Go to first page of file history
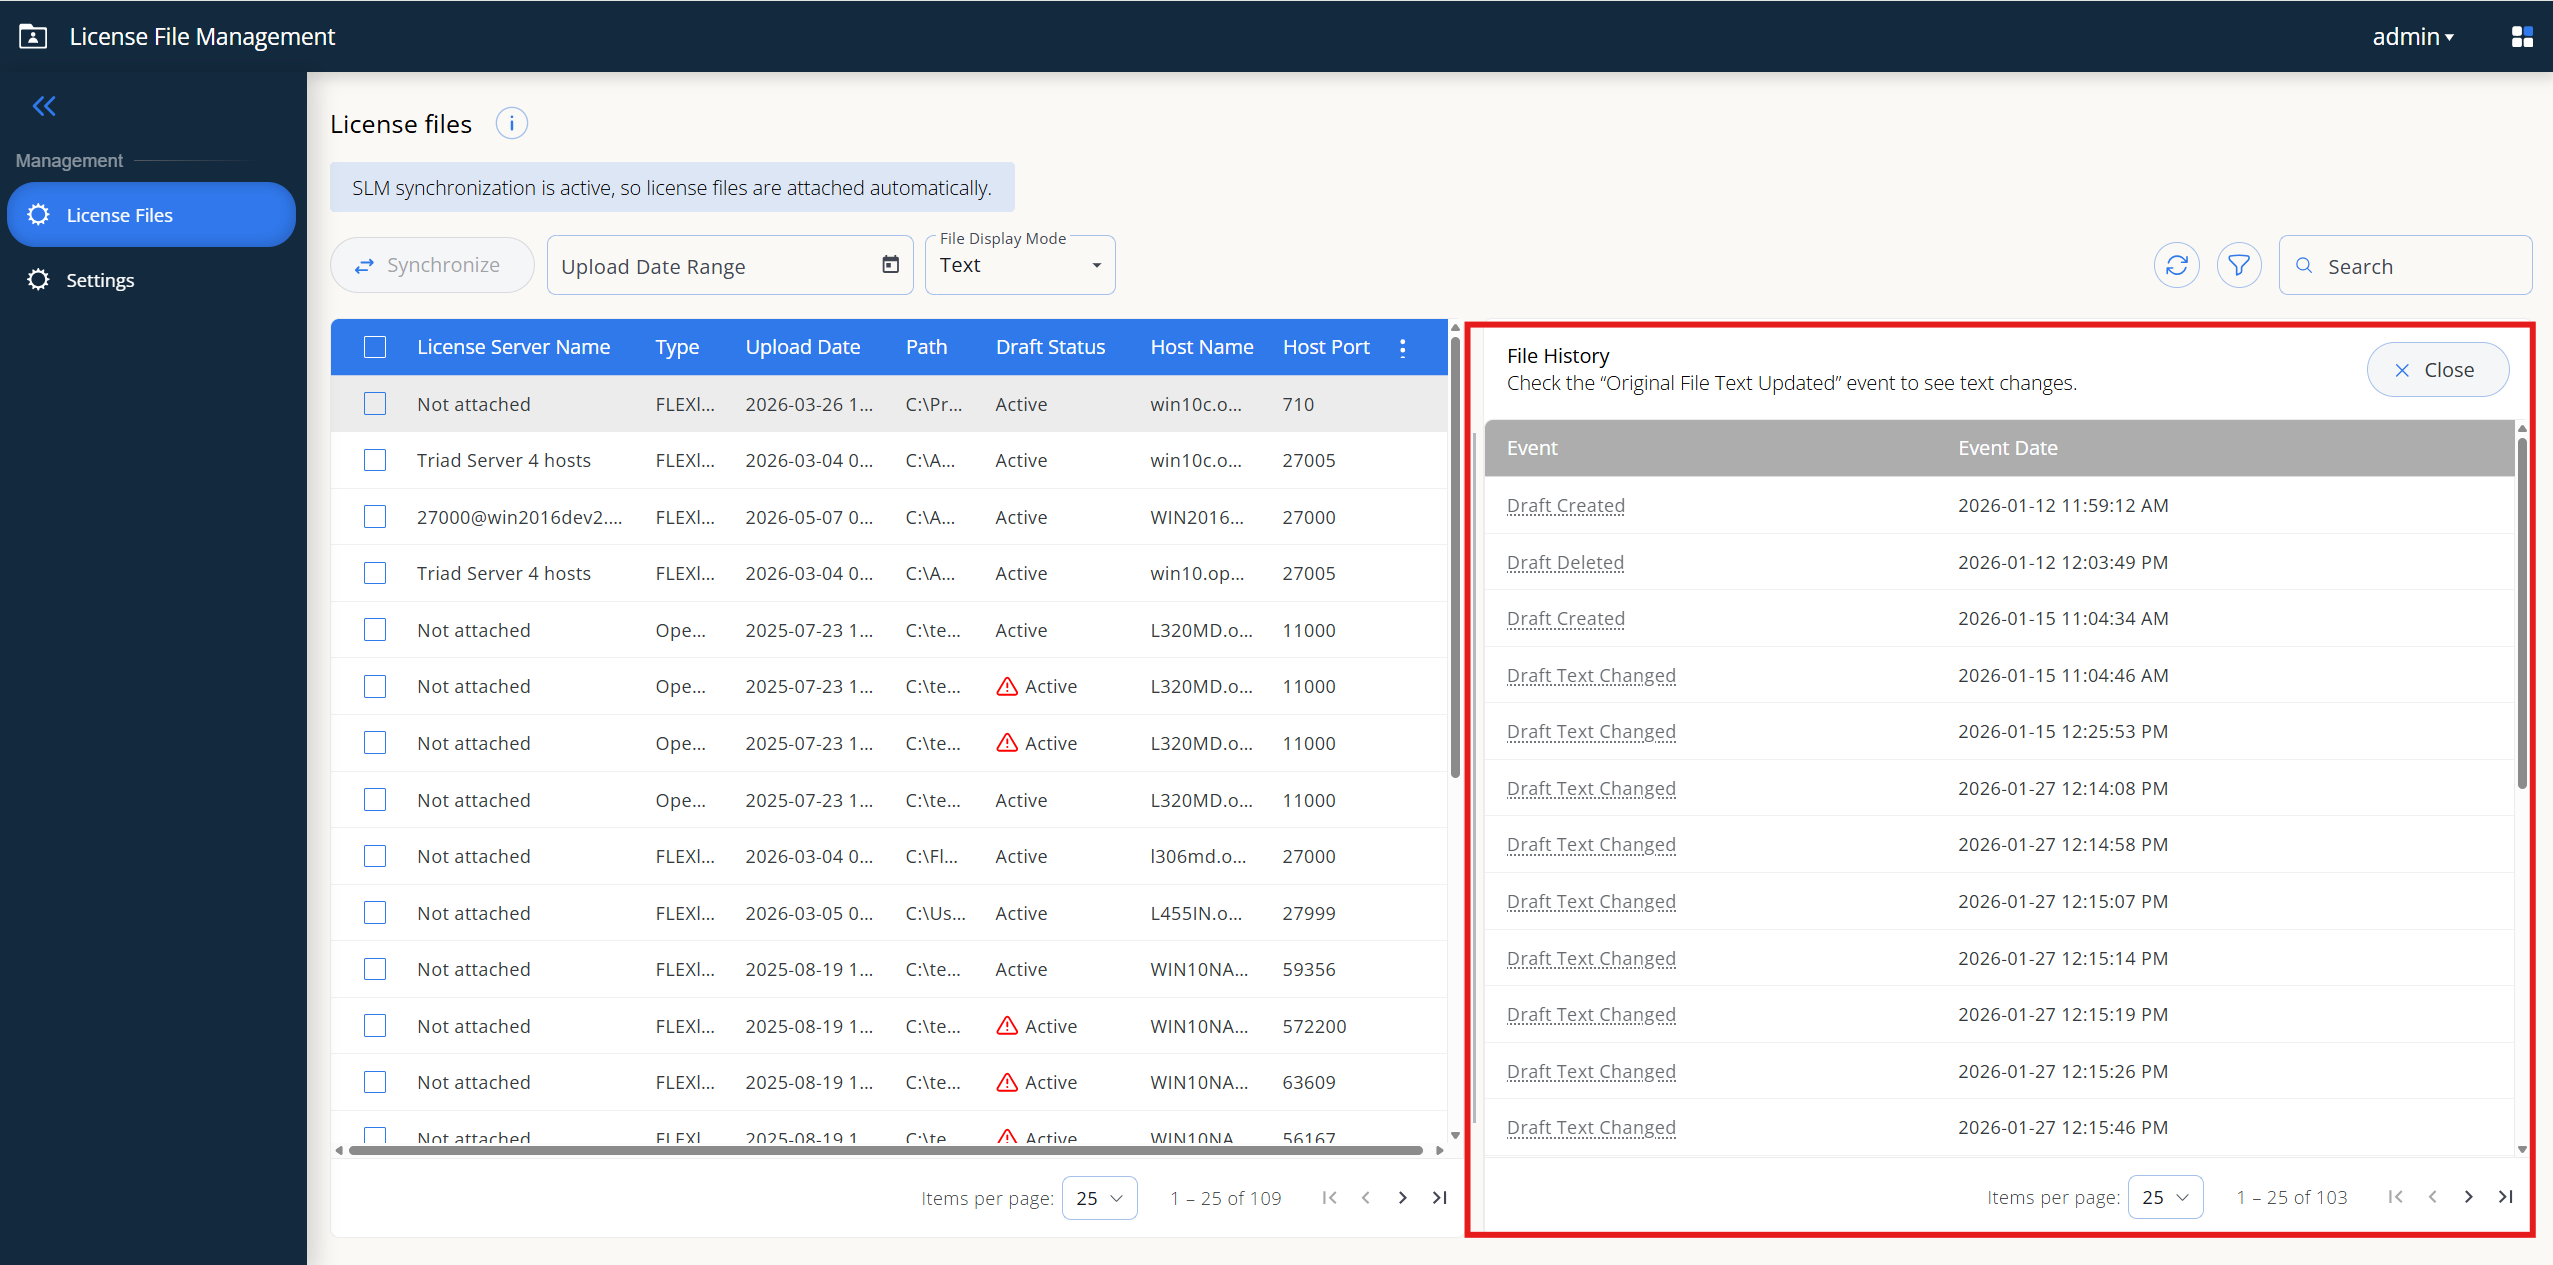 pyautogui.click(x=2395, y=1197)
